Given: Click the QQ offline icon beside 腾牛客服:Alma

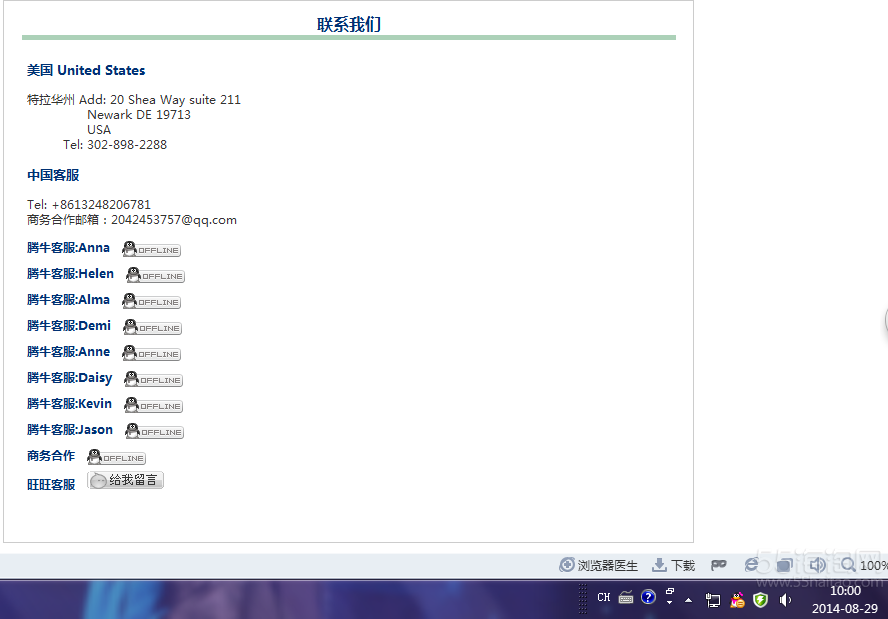Looking at the screenshot, I should coord(151,301).
